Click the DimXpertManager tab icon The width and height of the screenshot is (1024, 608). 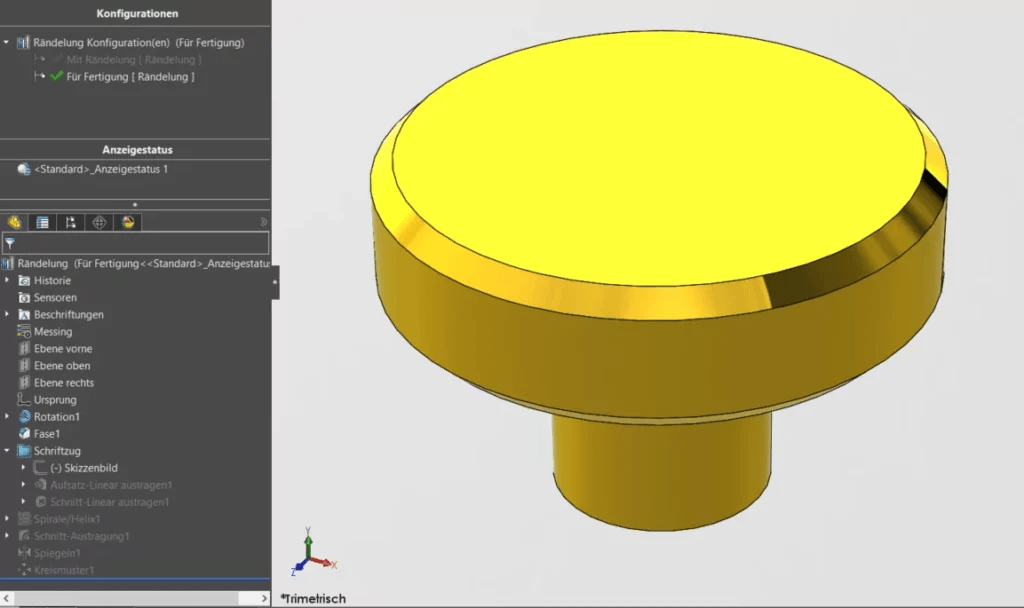99,222
